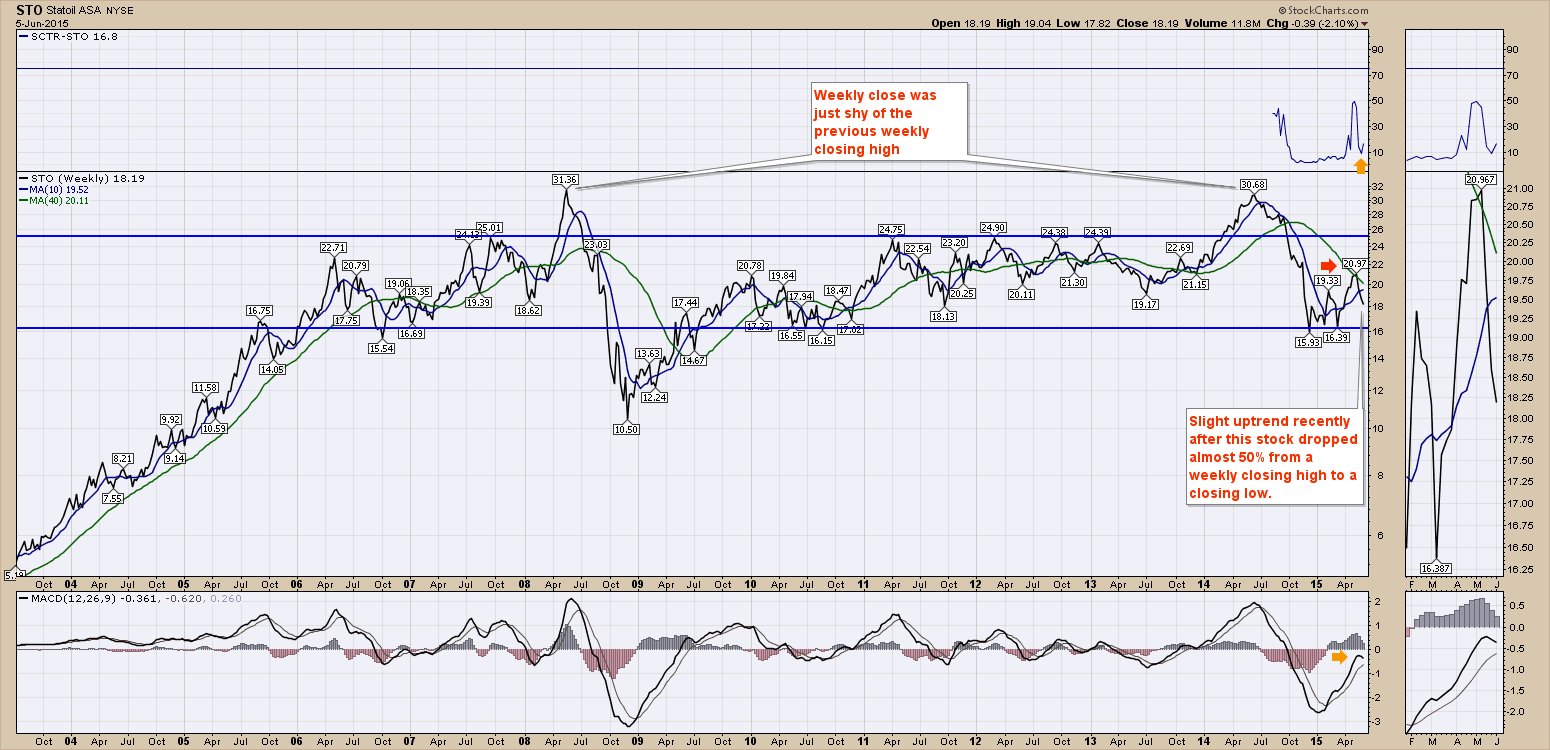1550x750 pixels.
Task: Click the 20.25 price label
Action: click(x=963, y=293)
